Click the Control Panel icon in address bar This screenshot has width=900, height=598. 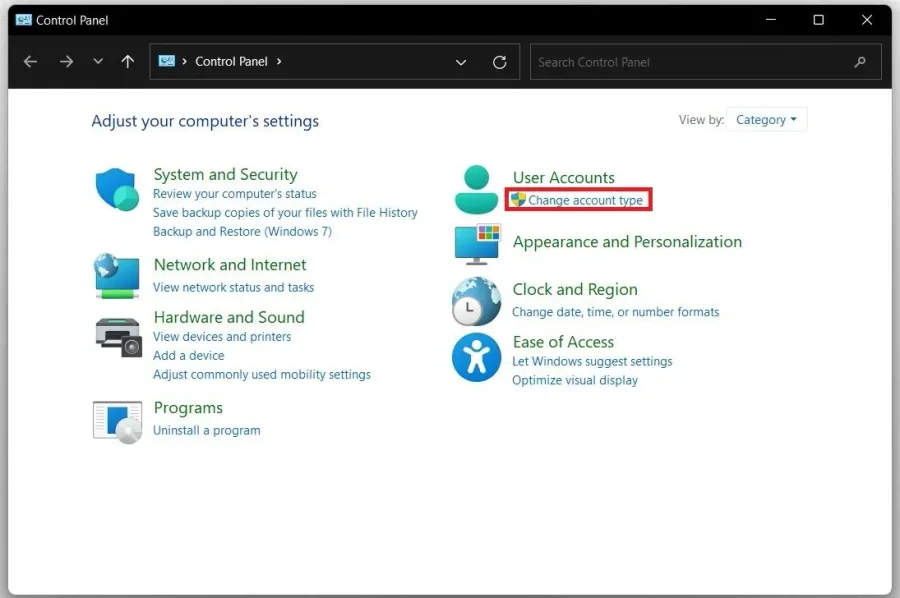tap(166, 61)
